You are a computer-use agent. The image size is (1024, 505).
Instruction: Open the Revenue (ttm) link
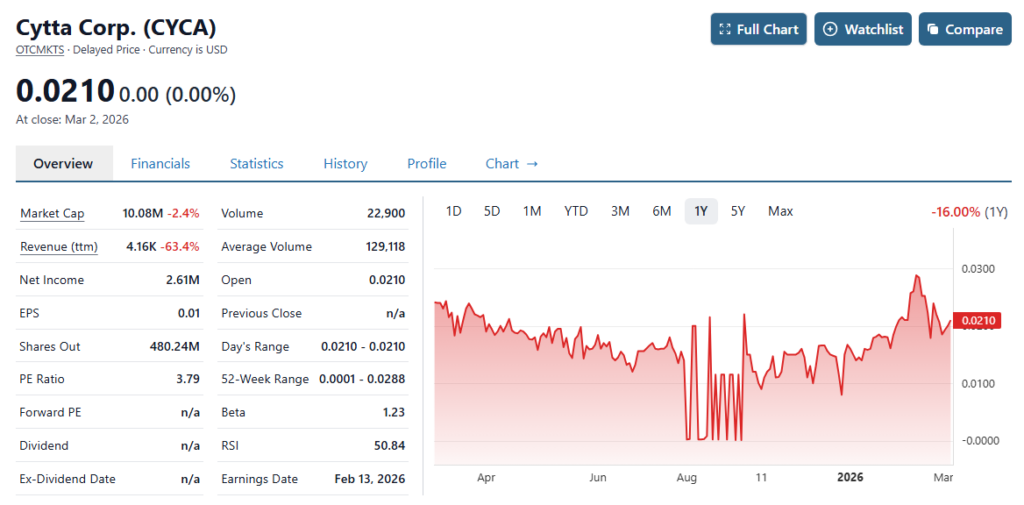click(x=58, y=246)
